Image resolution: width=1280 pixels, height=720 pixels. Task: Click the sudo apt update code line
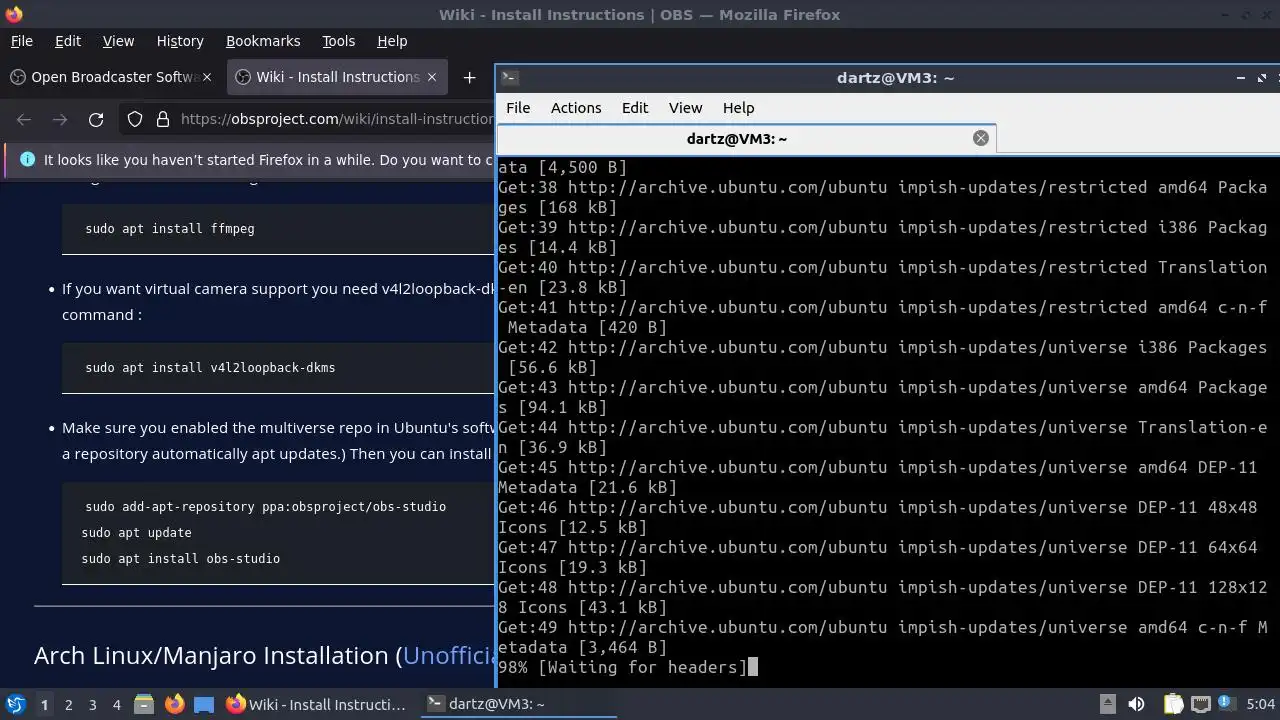[x=137, y=533]
